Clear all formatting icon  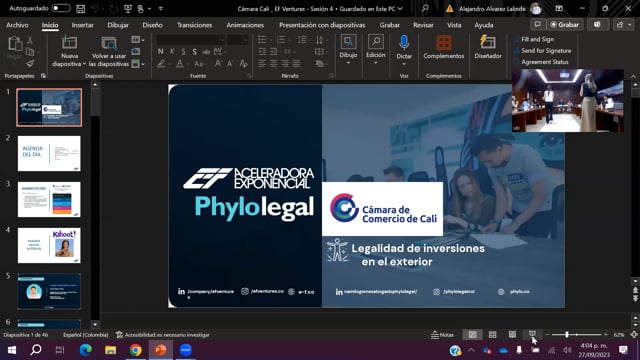(243, 64)
